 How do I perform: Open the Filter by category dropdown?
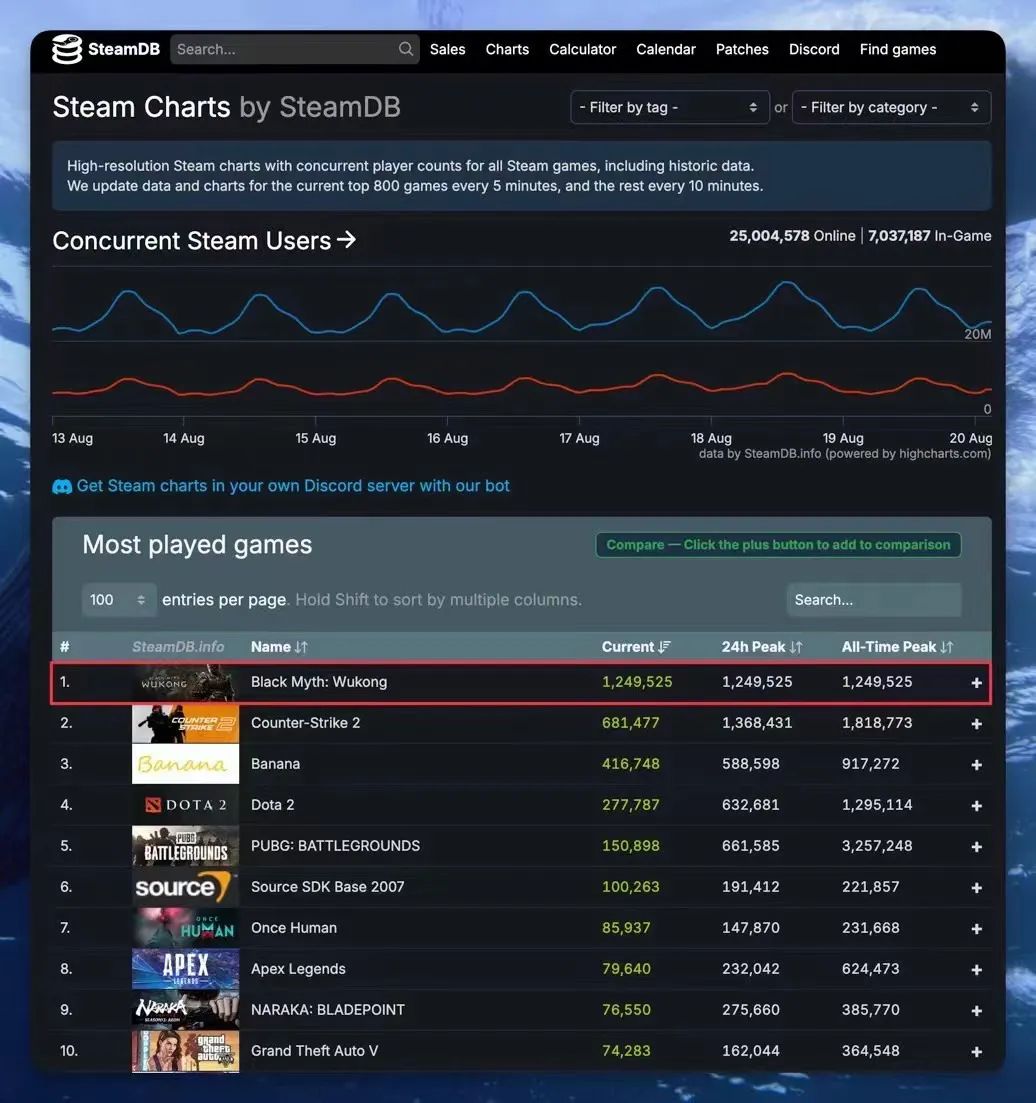[891, 108]
